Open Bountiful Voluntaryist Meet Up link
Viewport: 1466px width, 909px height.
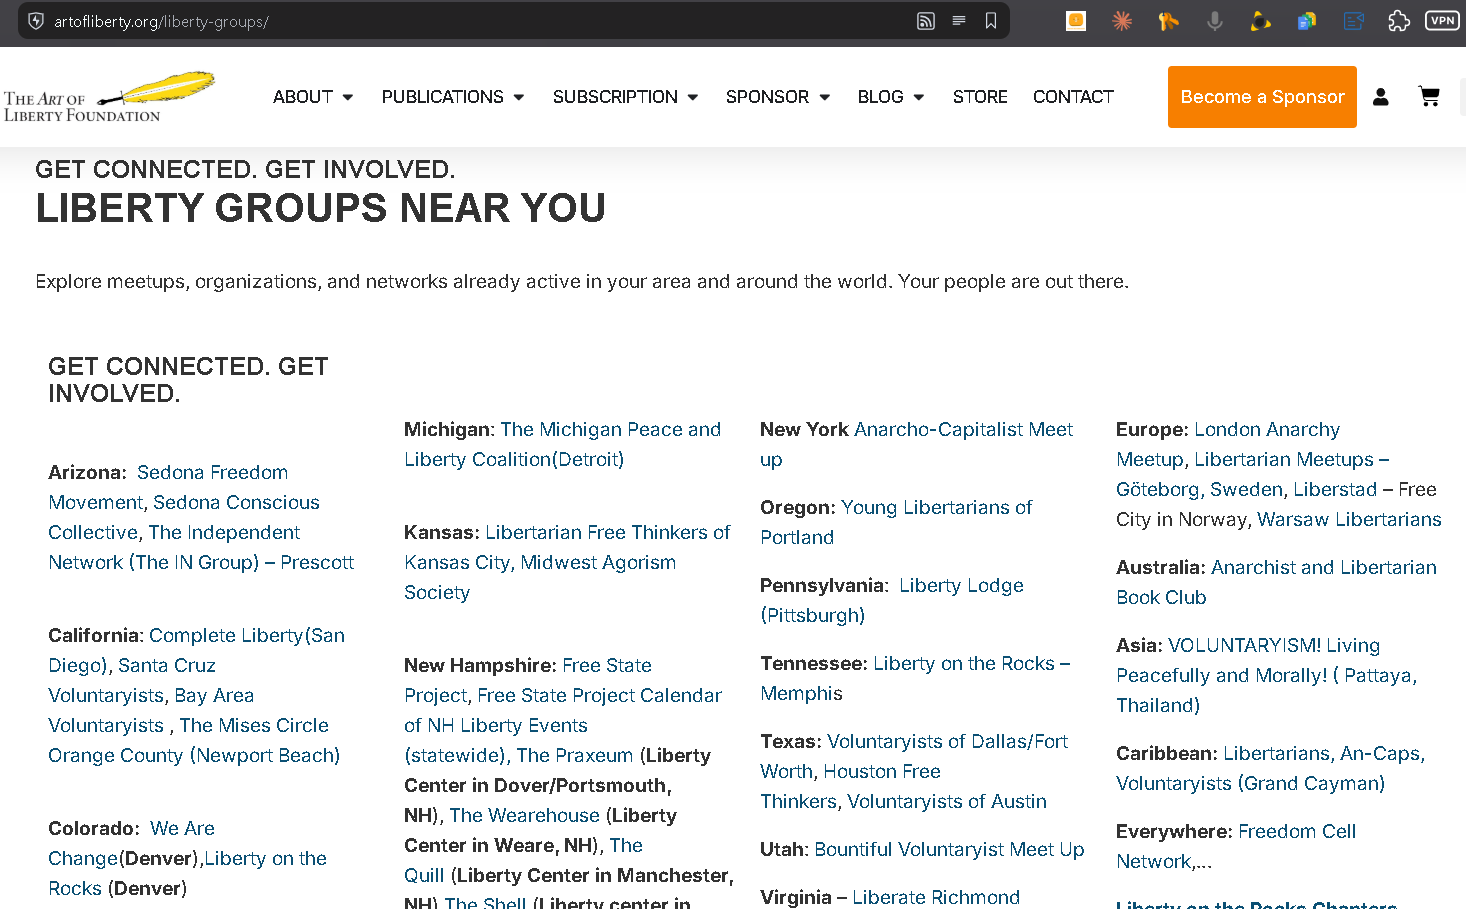click(949, 849)
